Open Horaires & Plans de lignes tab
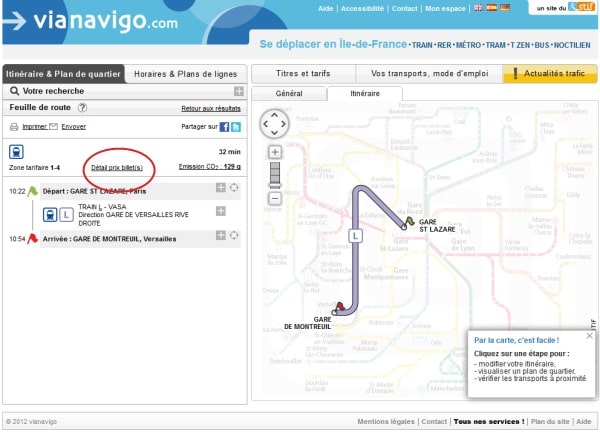The image size is (600, 433). (x=186, y=74)
